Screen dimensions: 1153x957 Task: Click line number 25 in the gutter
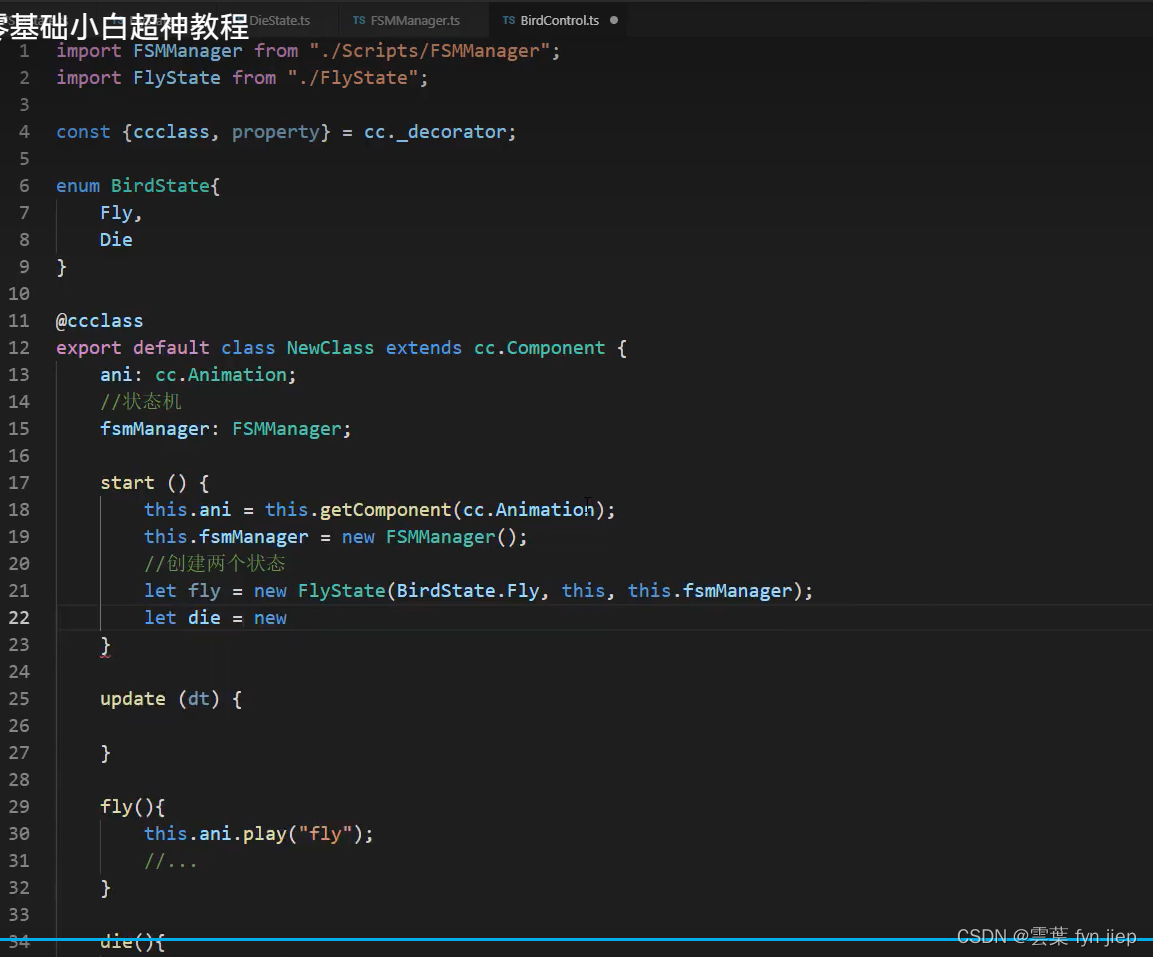click(19, 699)
